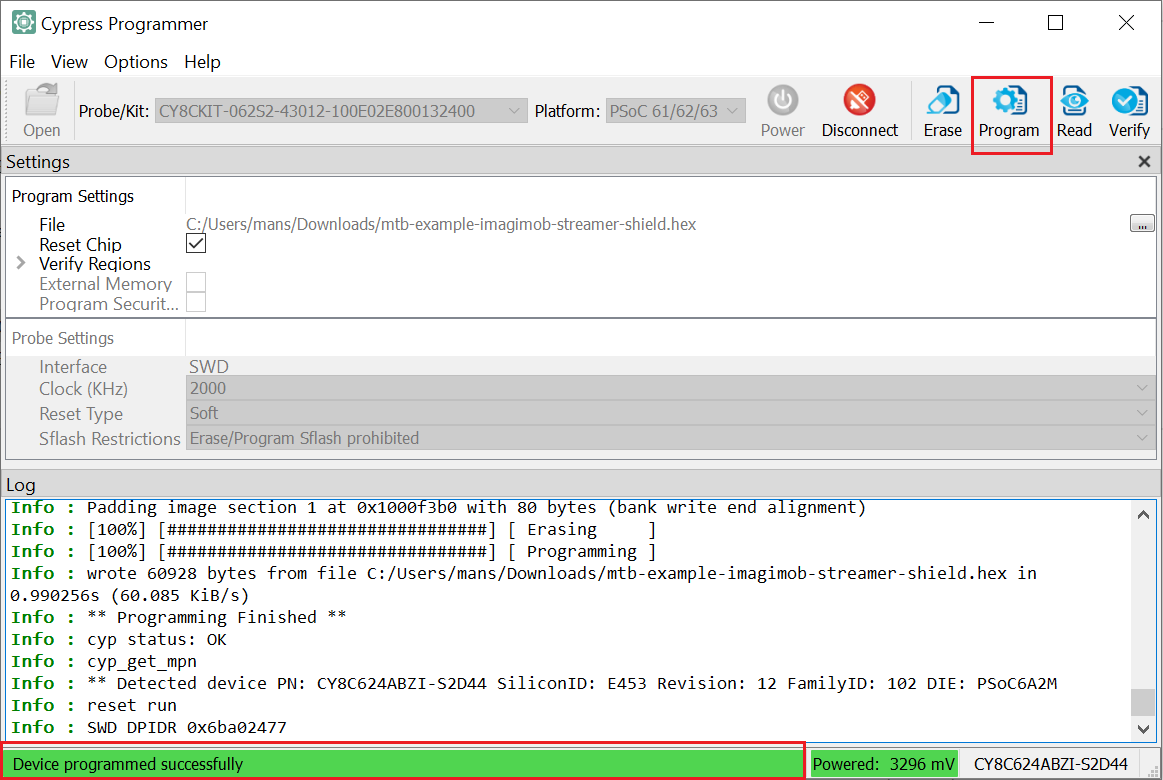Click the Cypress Programmer title bar icon
Viewport: 1163px width, 780px height.
[24, 23]
